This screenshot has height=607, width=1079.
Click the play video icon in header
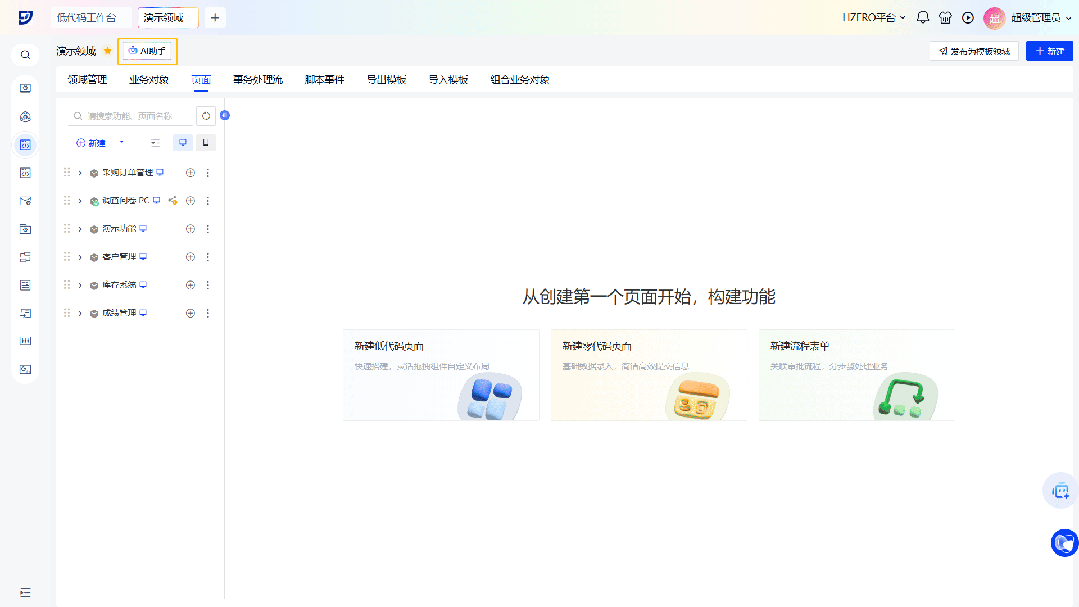967,18
